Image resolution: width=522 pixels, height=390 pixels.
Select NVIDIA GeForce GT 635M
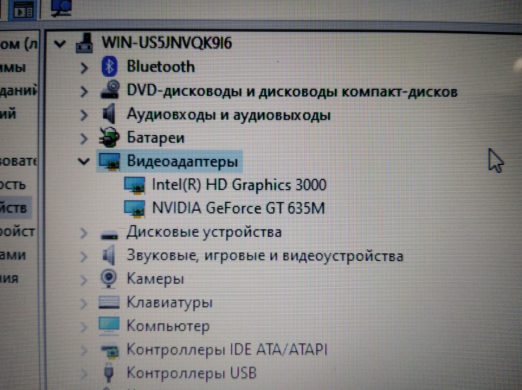(x=238, y=208)
